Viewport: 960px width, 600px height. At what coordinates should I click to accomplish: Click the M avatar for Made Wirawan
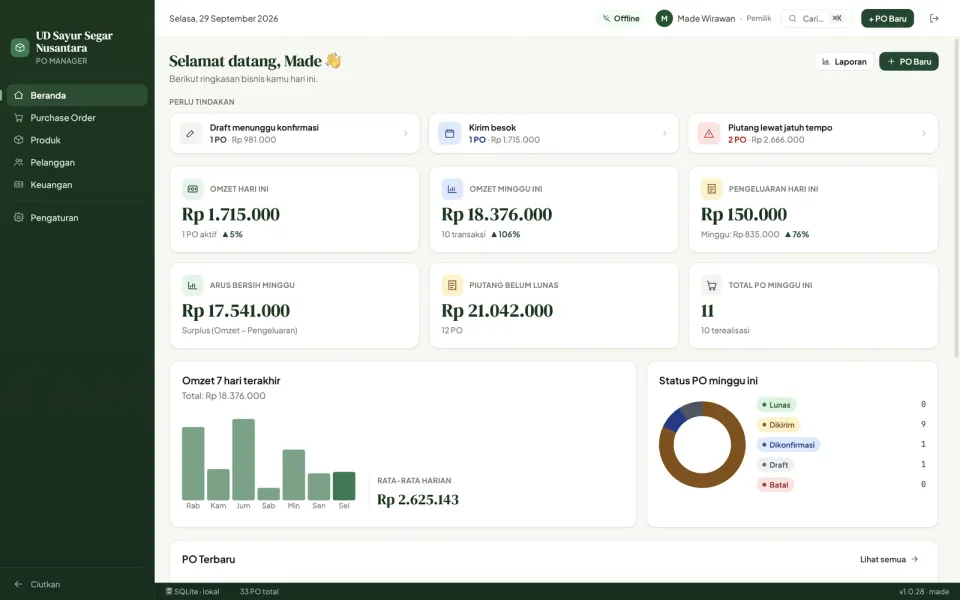[x=664, y=18]
